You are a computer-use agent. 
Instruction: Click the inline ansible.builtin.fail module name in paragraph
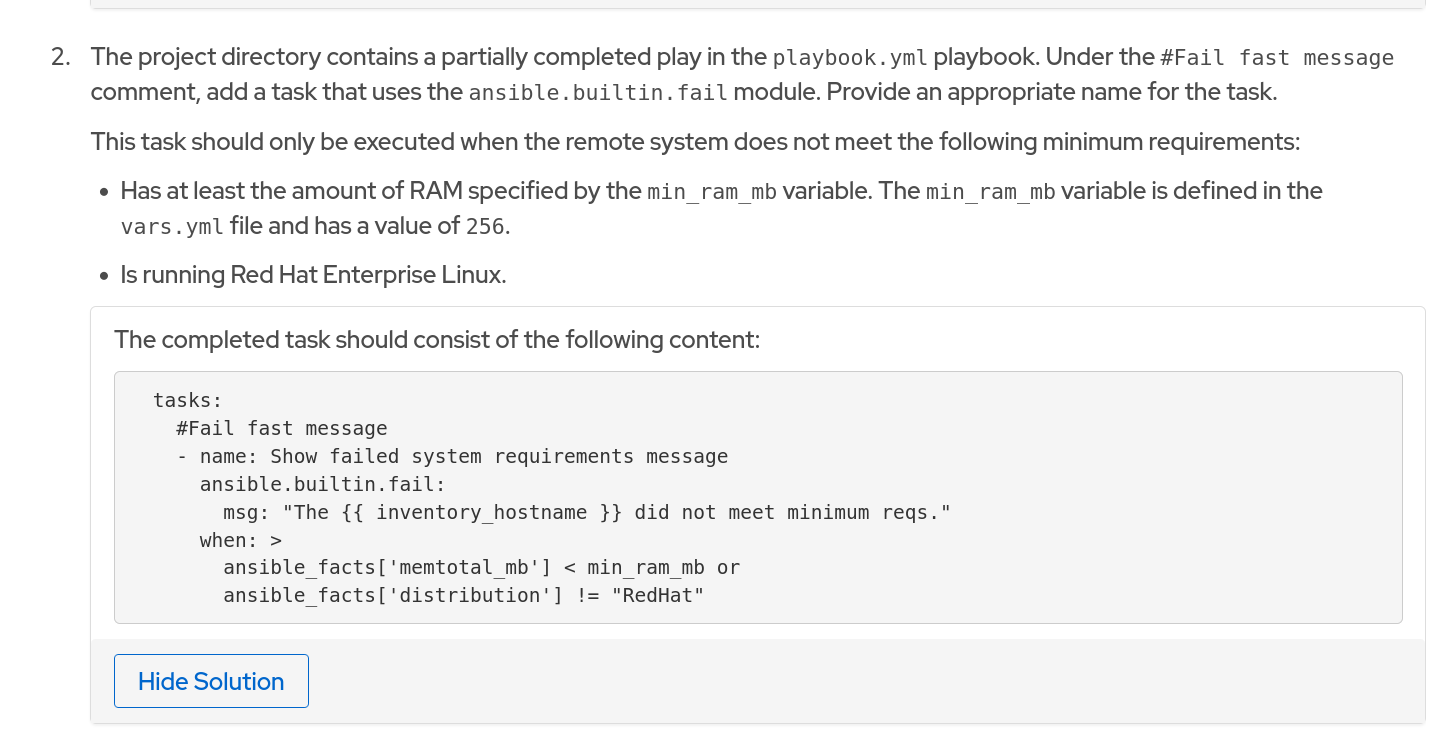point(600,94)
